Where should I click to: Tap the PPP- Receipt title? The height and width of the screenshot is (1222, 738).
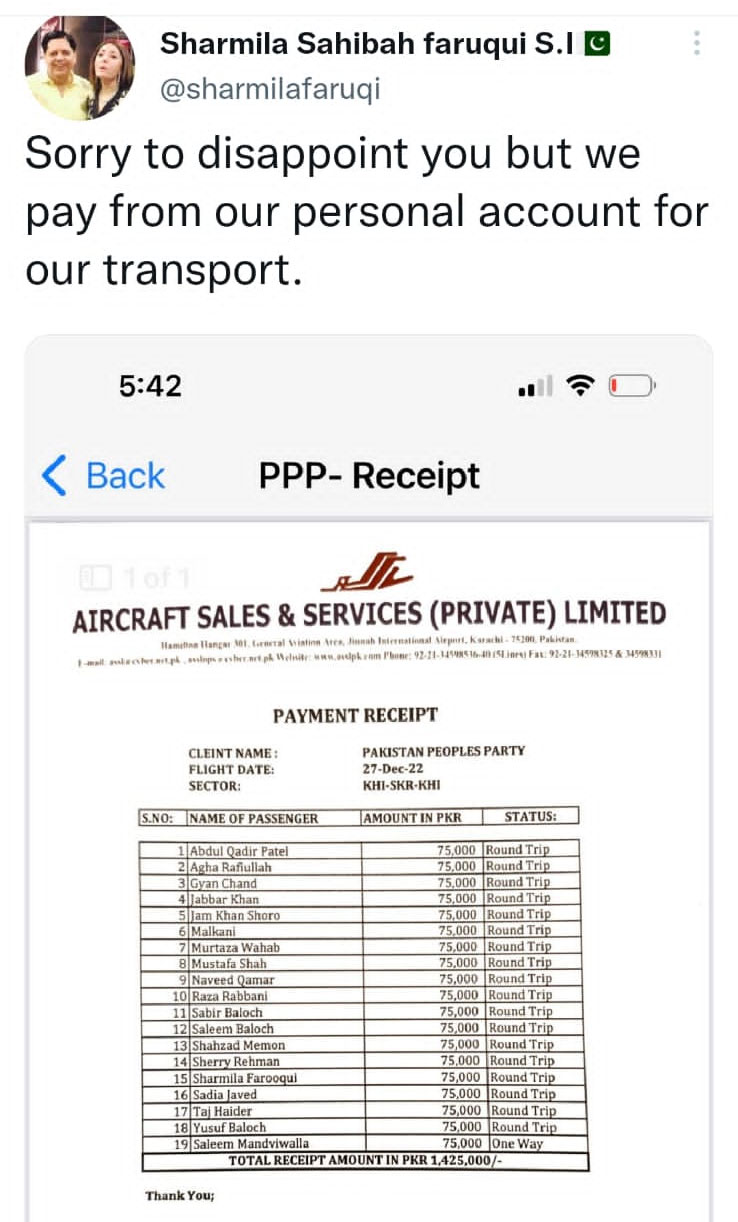pyautogui.click(x=369, y=476)
